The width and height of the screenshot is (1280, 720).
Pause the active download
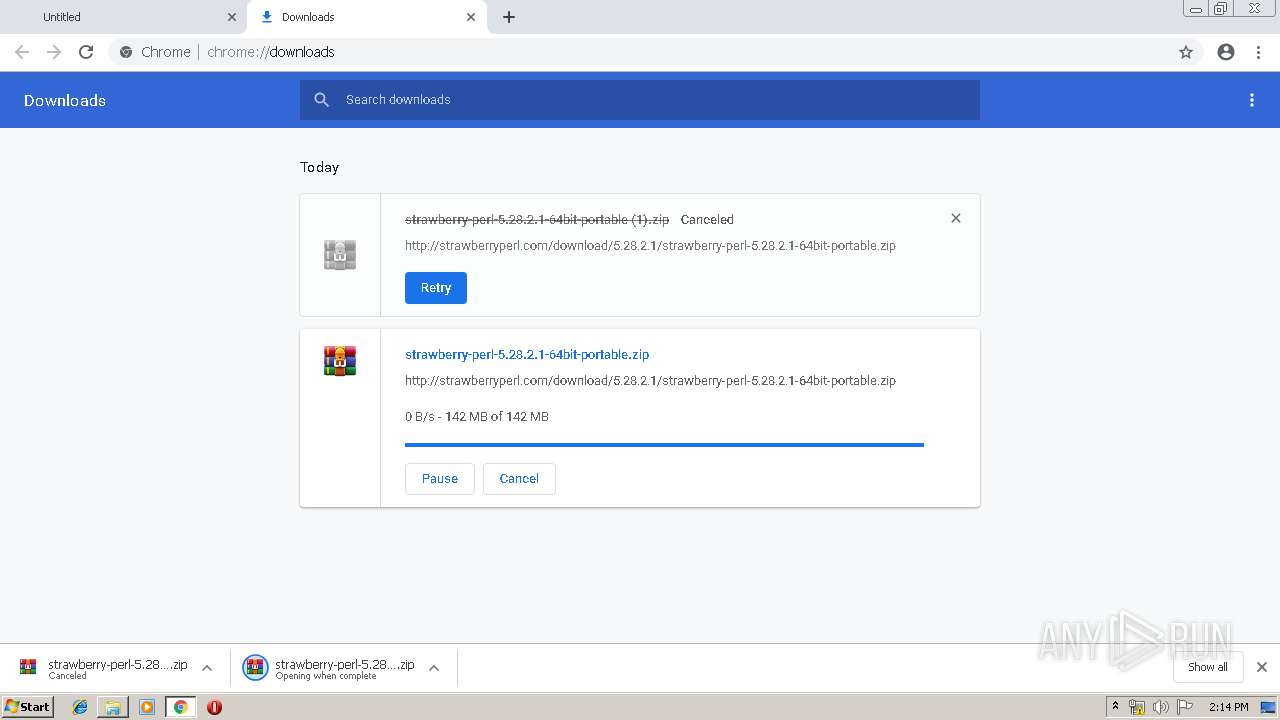[x=440, y=479]
